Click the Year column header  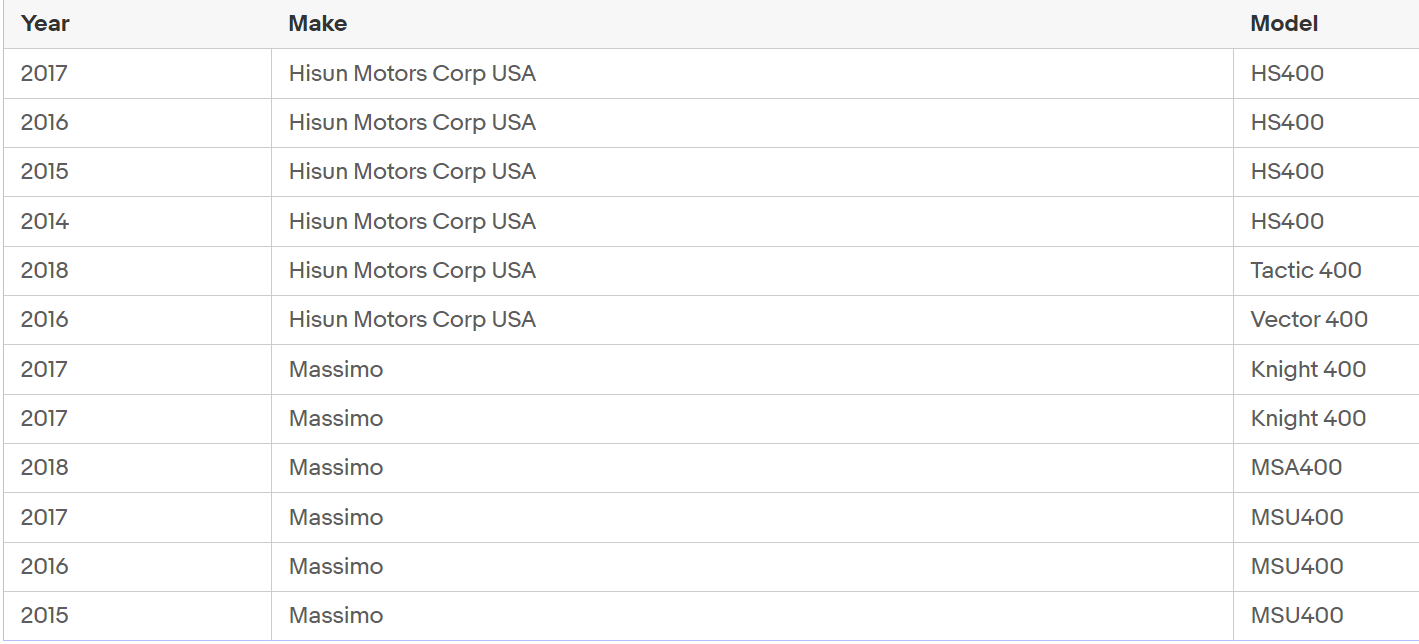click(x=45, y=23)
